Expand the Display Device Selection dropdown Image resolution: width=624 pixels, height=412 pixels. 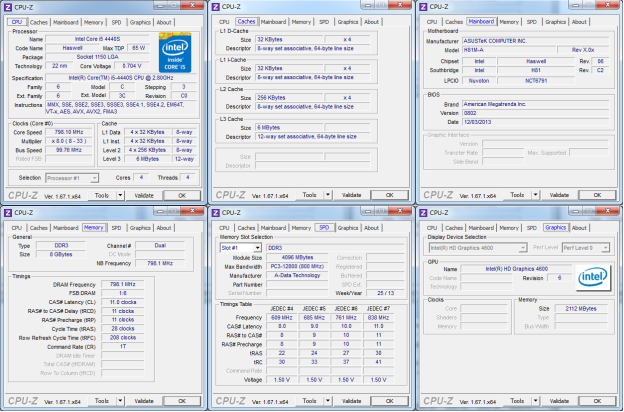coord(525,248)
